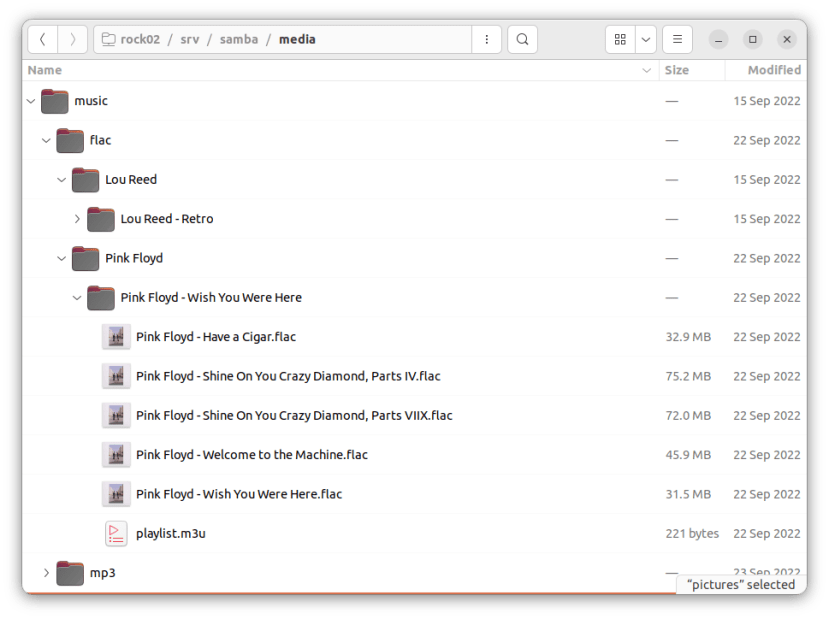Navigate to rock02 in the path bar
Viewport: 829px width, 619px height.
tap(140, 40)
